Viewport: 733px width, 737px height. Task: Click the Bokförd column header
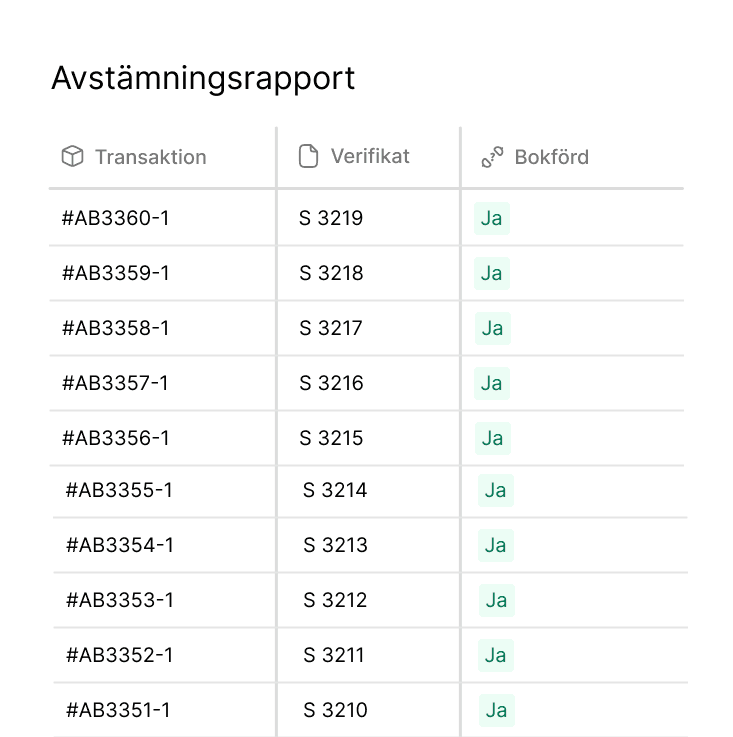pyautogui.click(x=551, y=157)
